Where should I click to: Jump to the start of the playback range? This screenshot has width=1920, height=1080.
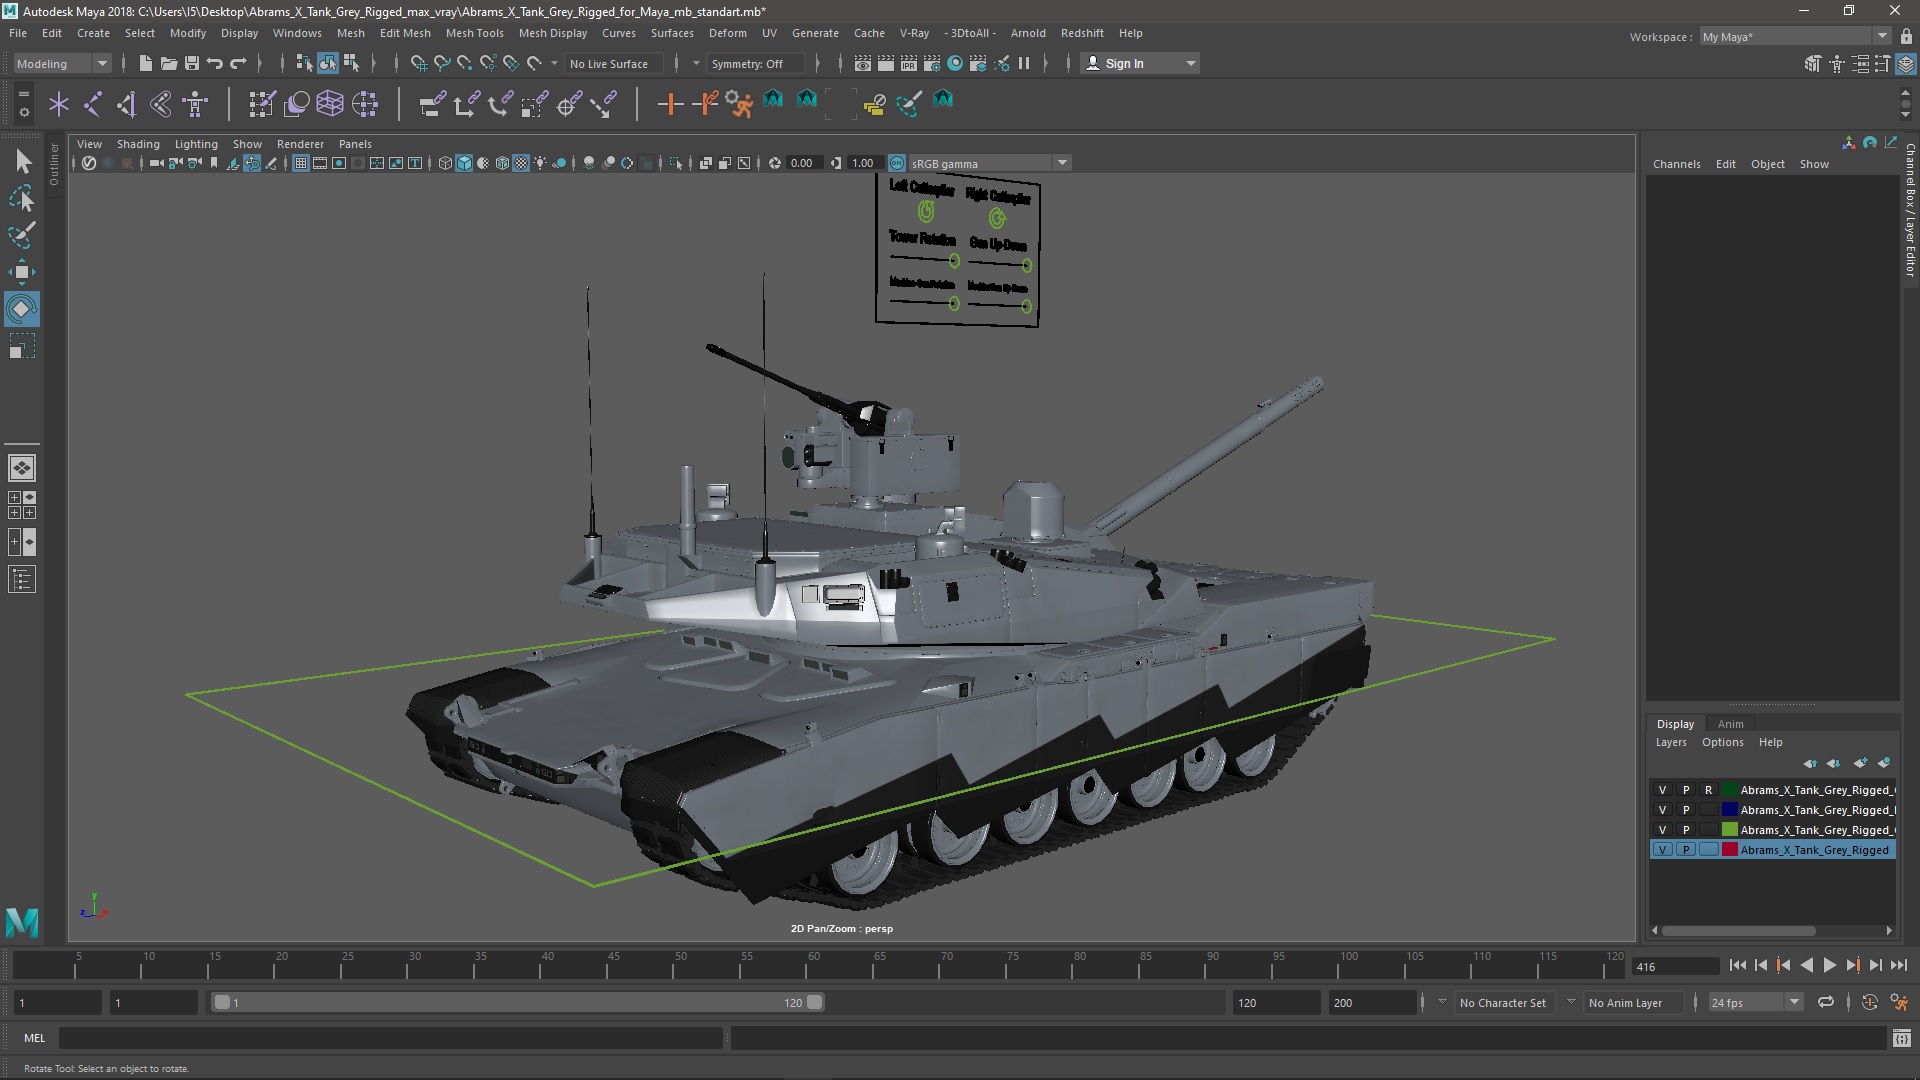(x=1737, y=965)
